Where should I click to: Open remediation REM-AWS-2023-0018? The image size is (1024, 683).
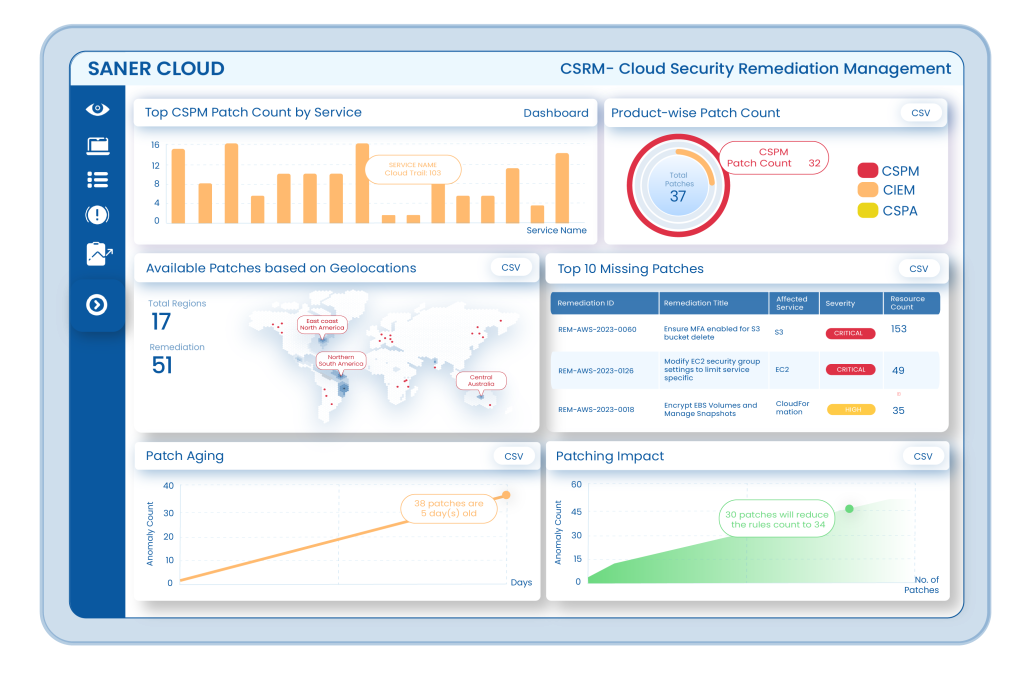pyautogui.click(x=596, y=410)
